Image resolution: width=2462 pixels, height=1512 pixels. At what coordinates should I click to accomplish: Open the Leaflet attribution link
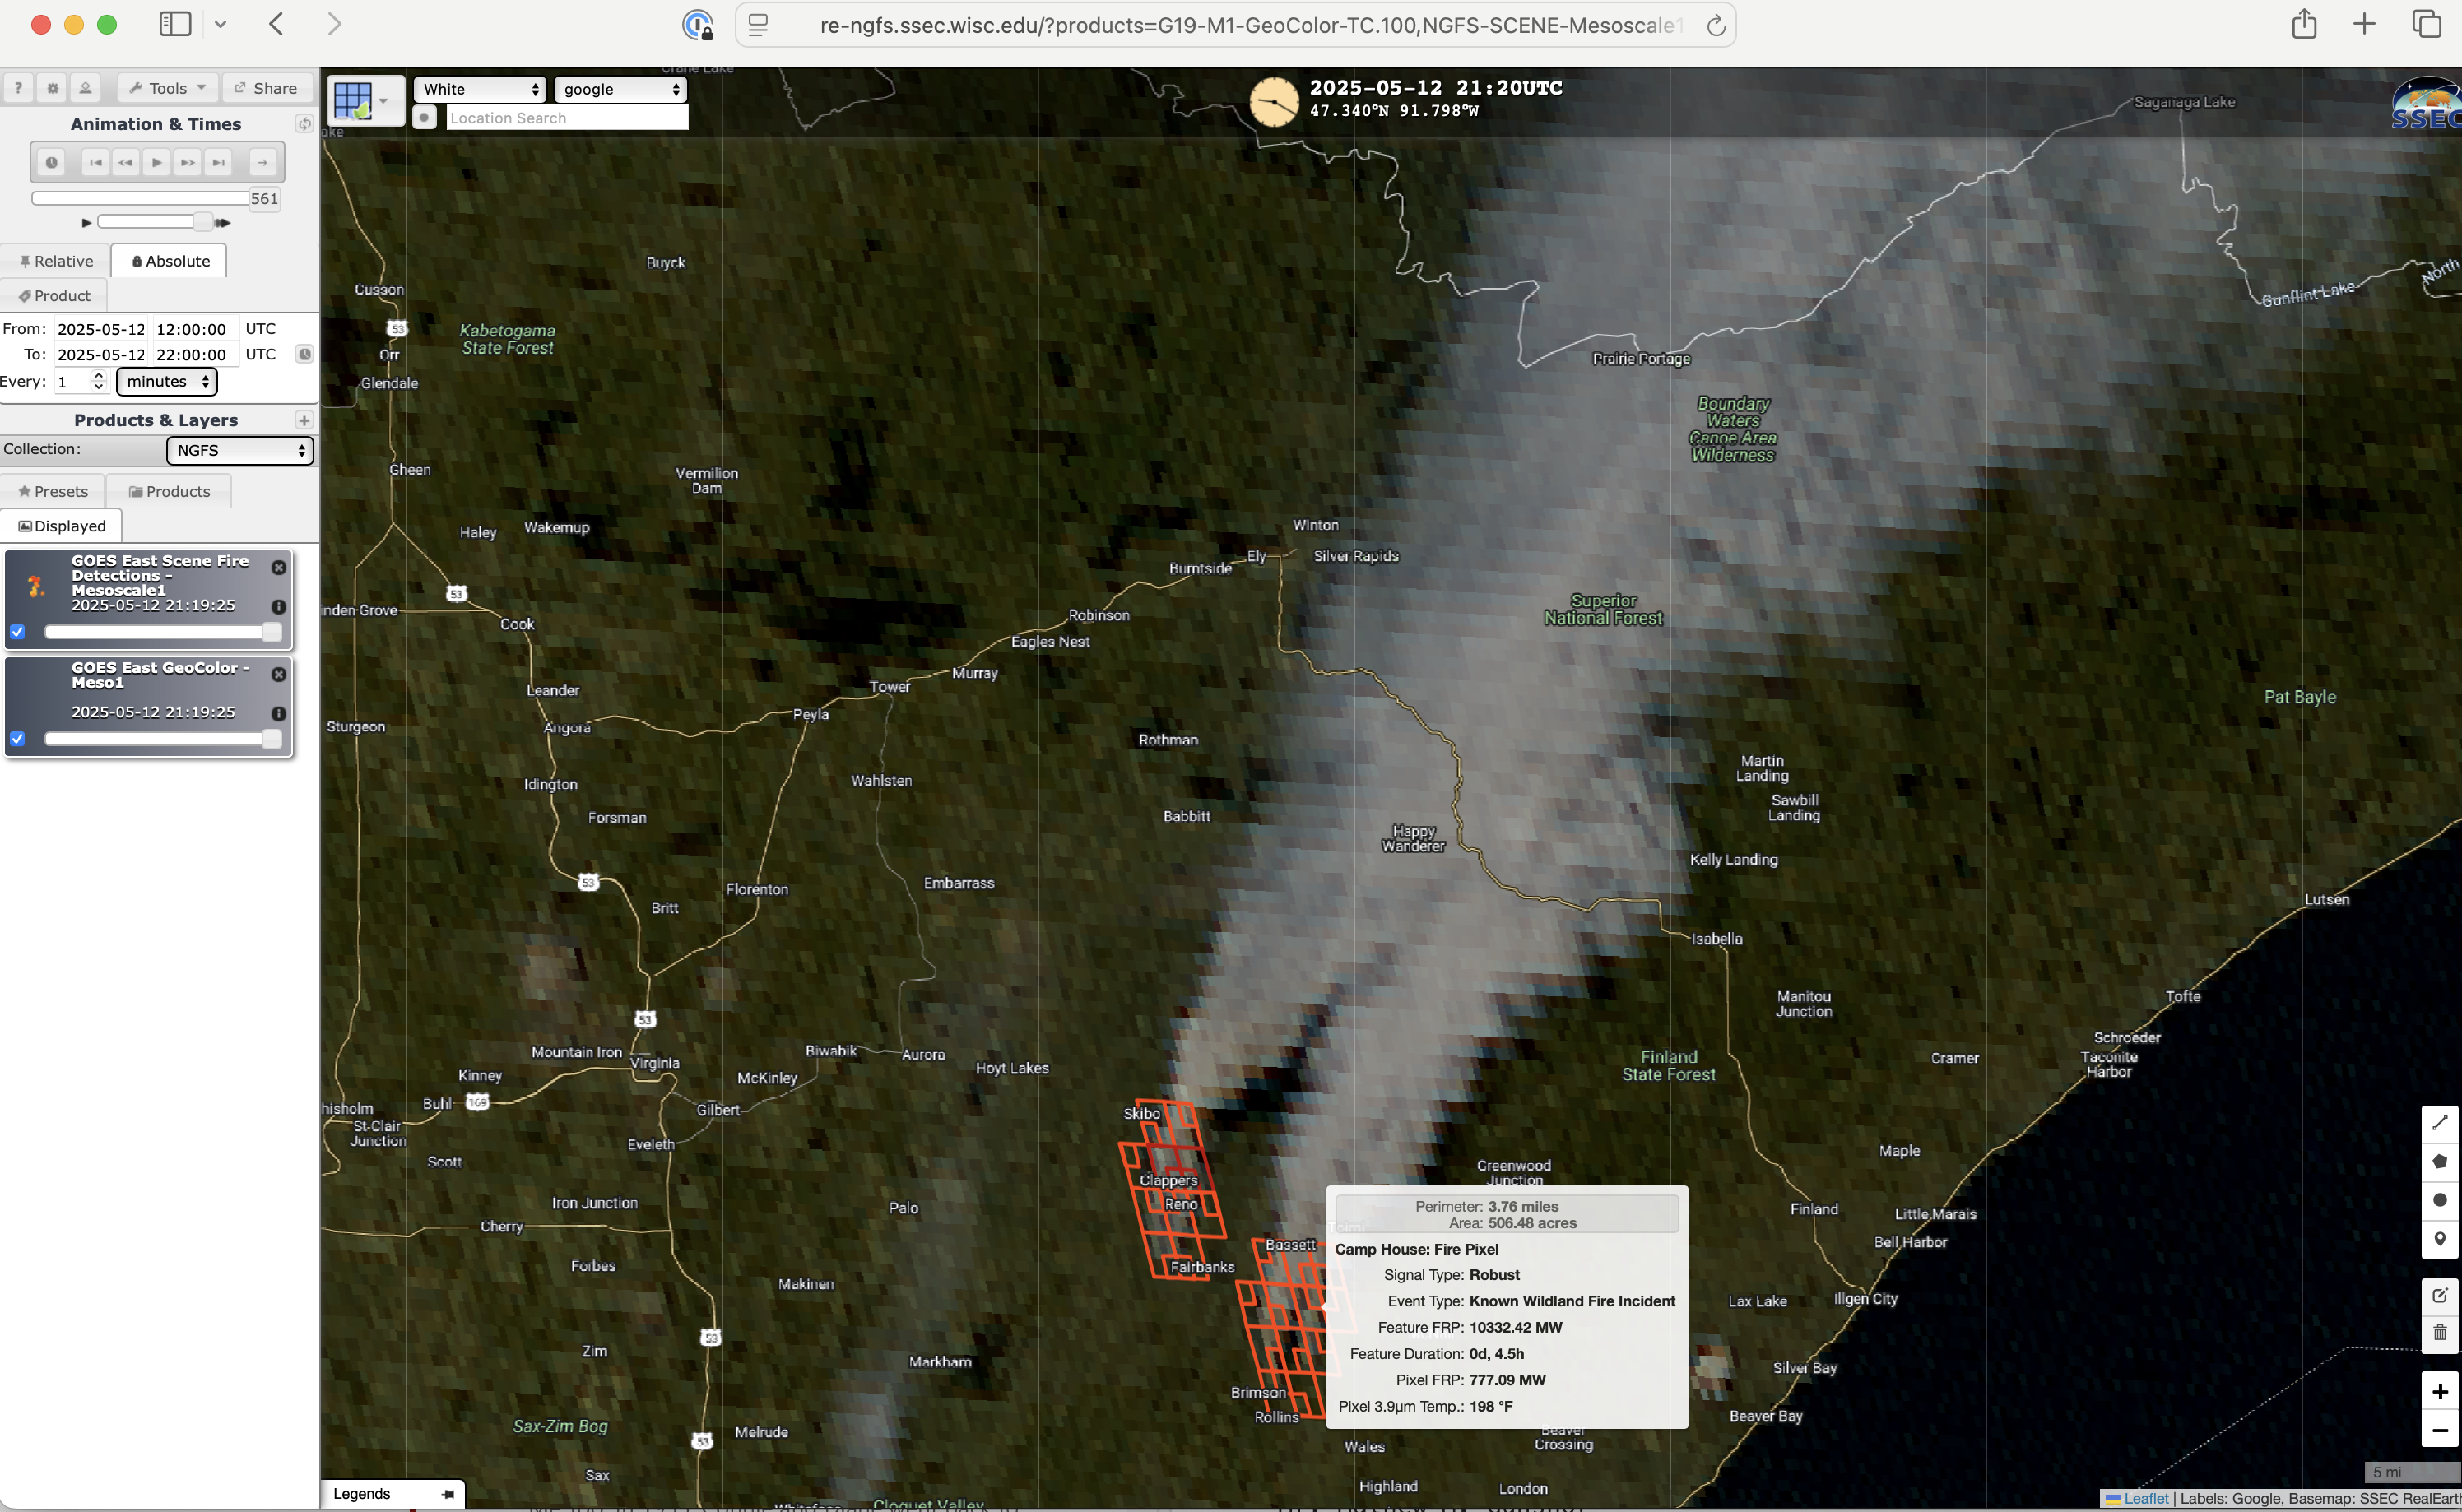(2146, 1499)
